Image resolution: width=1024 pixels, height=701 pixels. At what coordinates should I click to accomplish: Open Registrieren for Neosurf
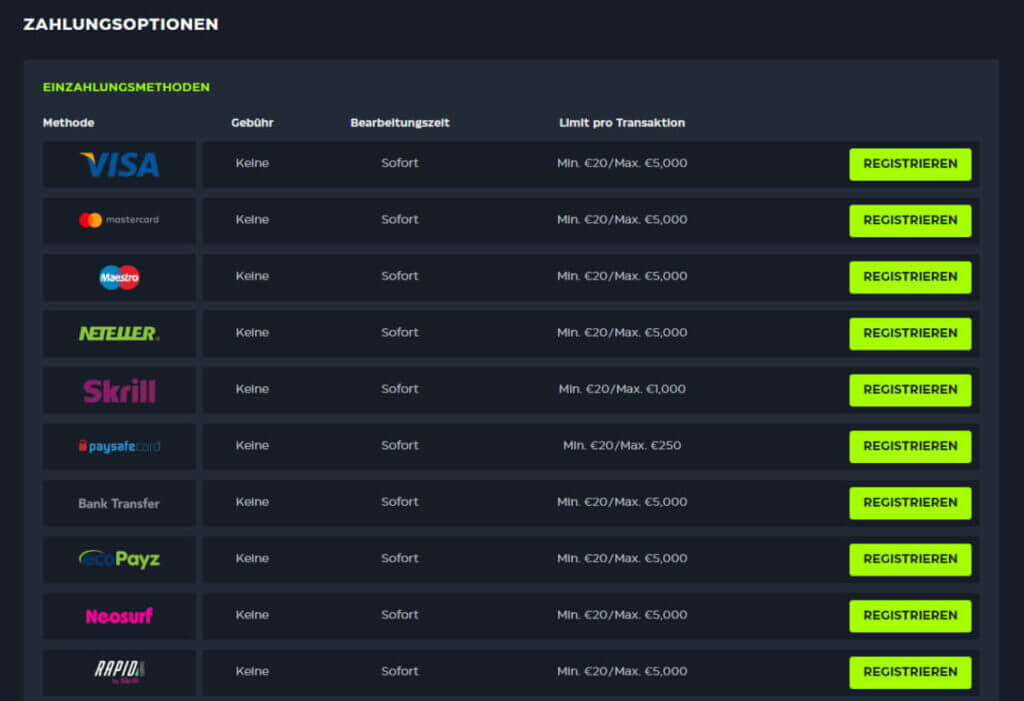tap(910, 615)
